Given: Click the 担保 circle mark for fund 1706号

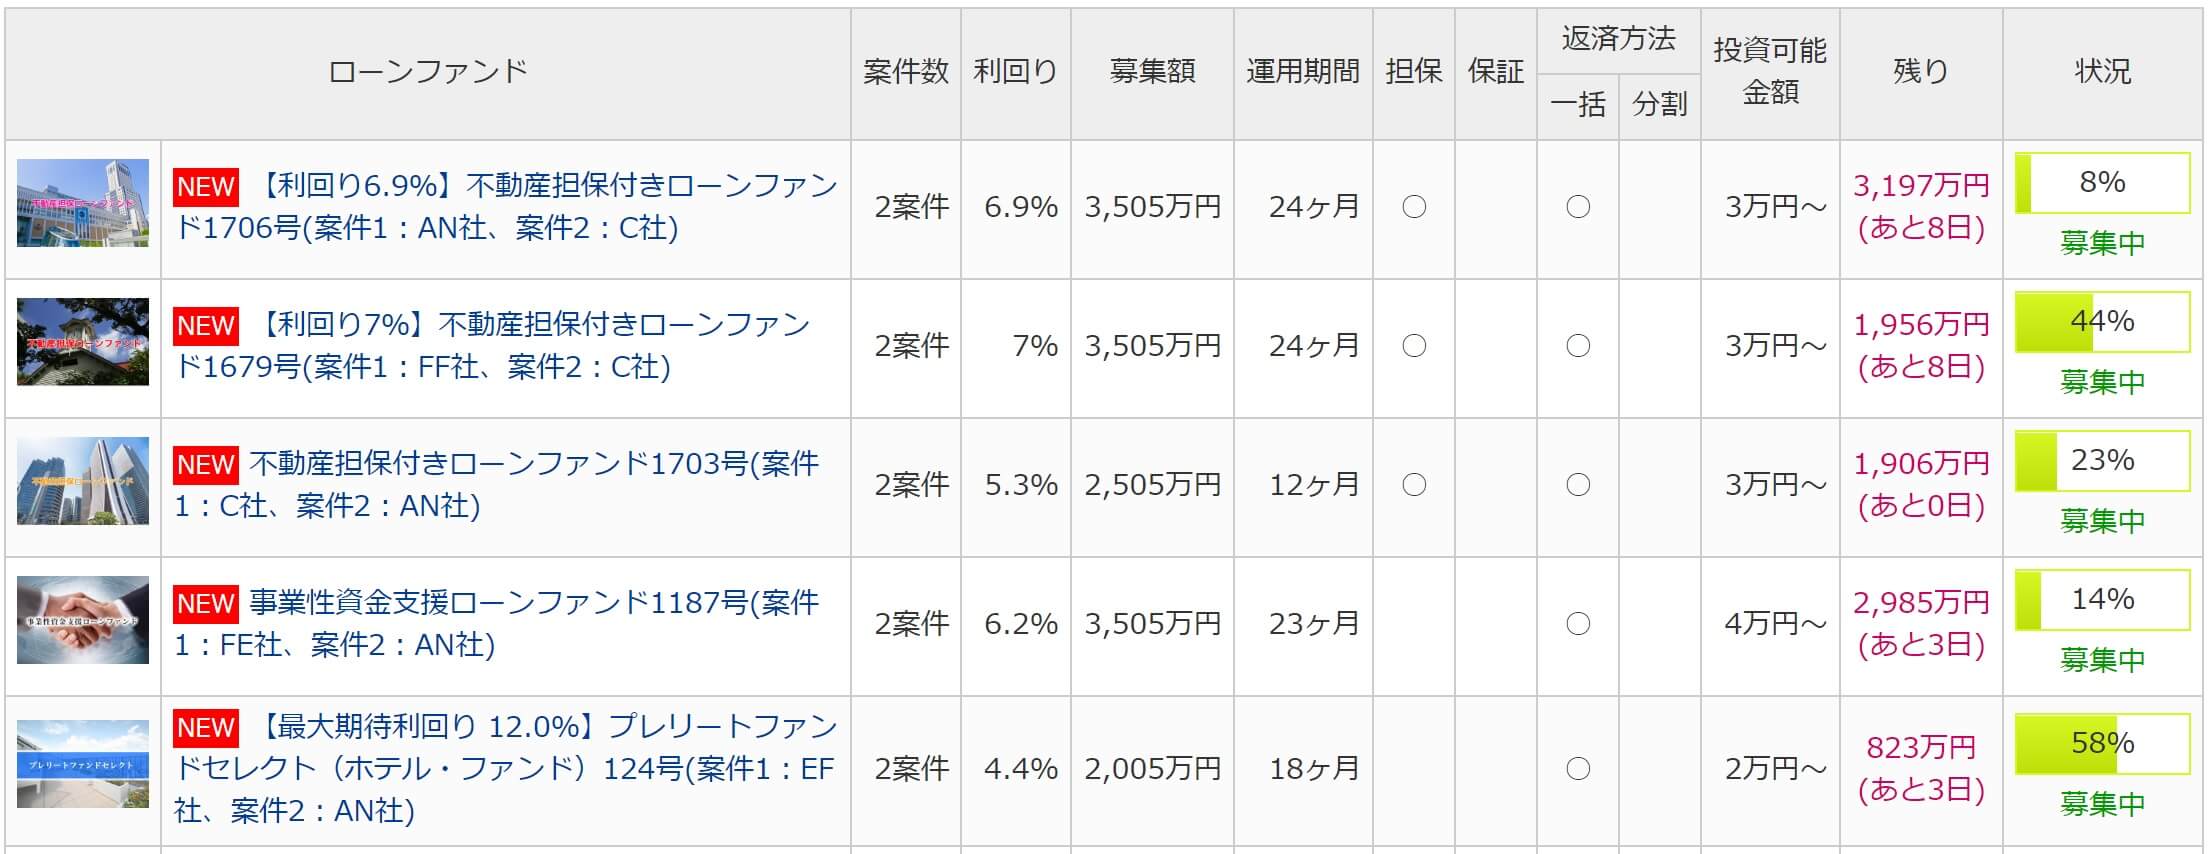Looking at the screenshot, I should pyautogui.click(x=1414, y=207).
